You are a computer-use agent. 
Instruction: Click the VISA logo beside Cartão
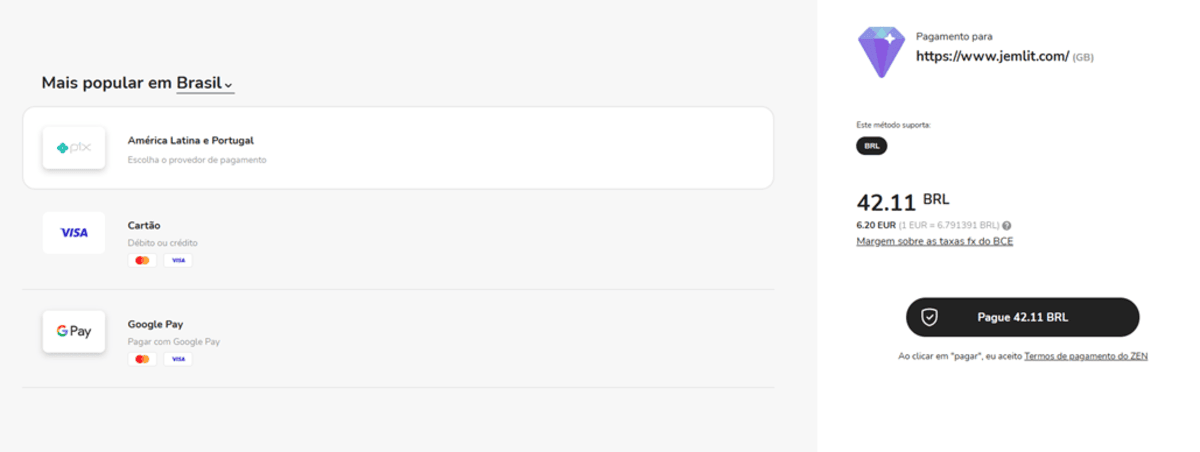click(74, 233)
